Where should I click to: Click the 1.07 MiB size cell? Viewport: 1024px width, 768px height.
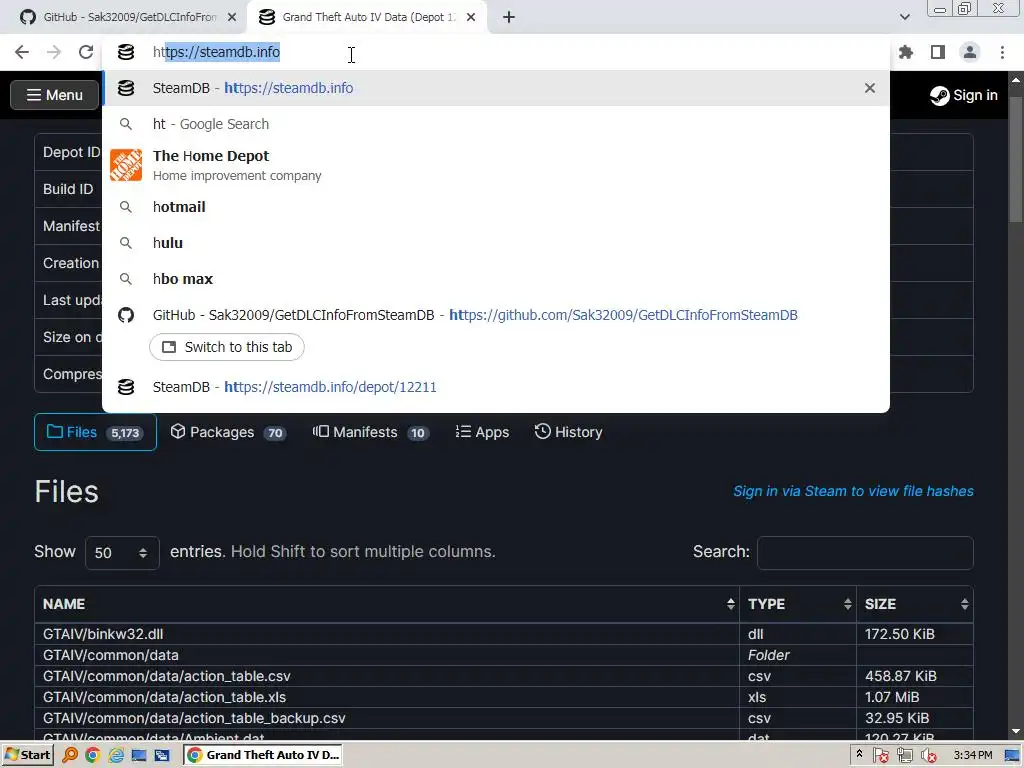pos(915,697)
